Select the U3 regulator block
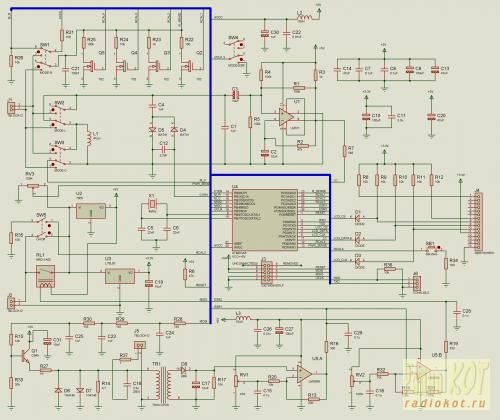 click(x=120, y=276)
